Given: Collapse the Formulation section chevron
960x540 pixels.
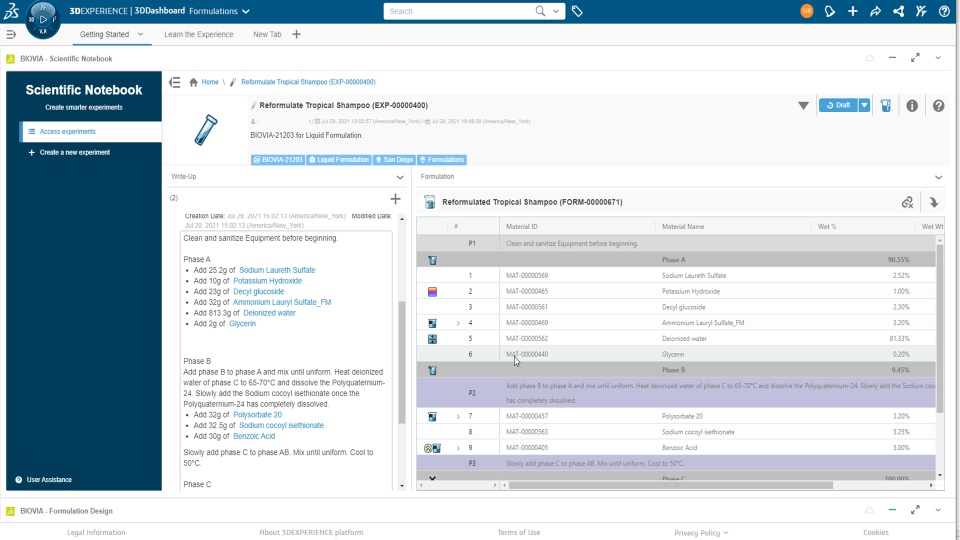Looking at the screenshot, I should (939, 177).
